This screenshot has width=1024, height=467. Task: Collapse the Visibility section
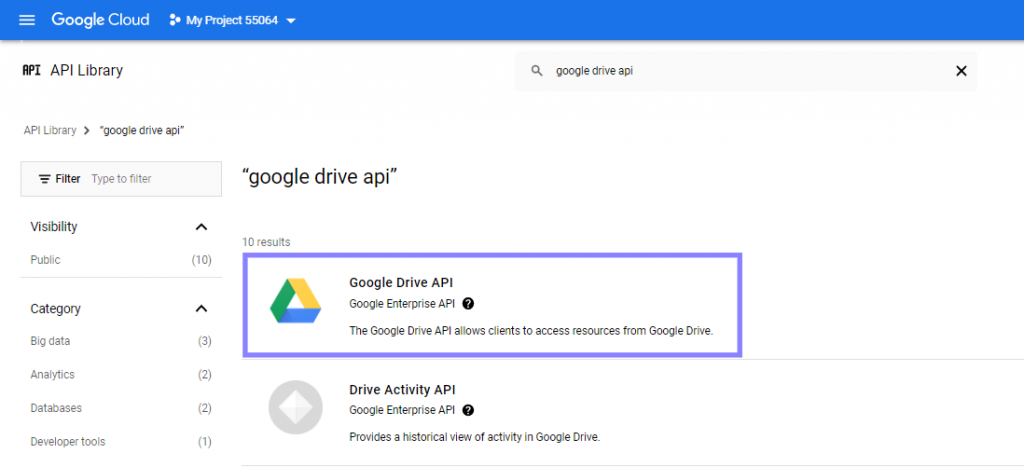(201, 227)
